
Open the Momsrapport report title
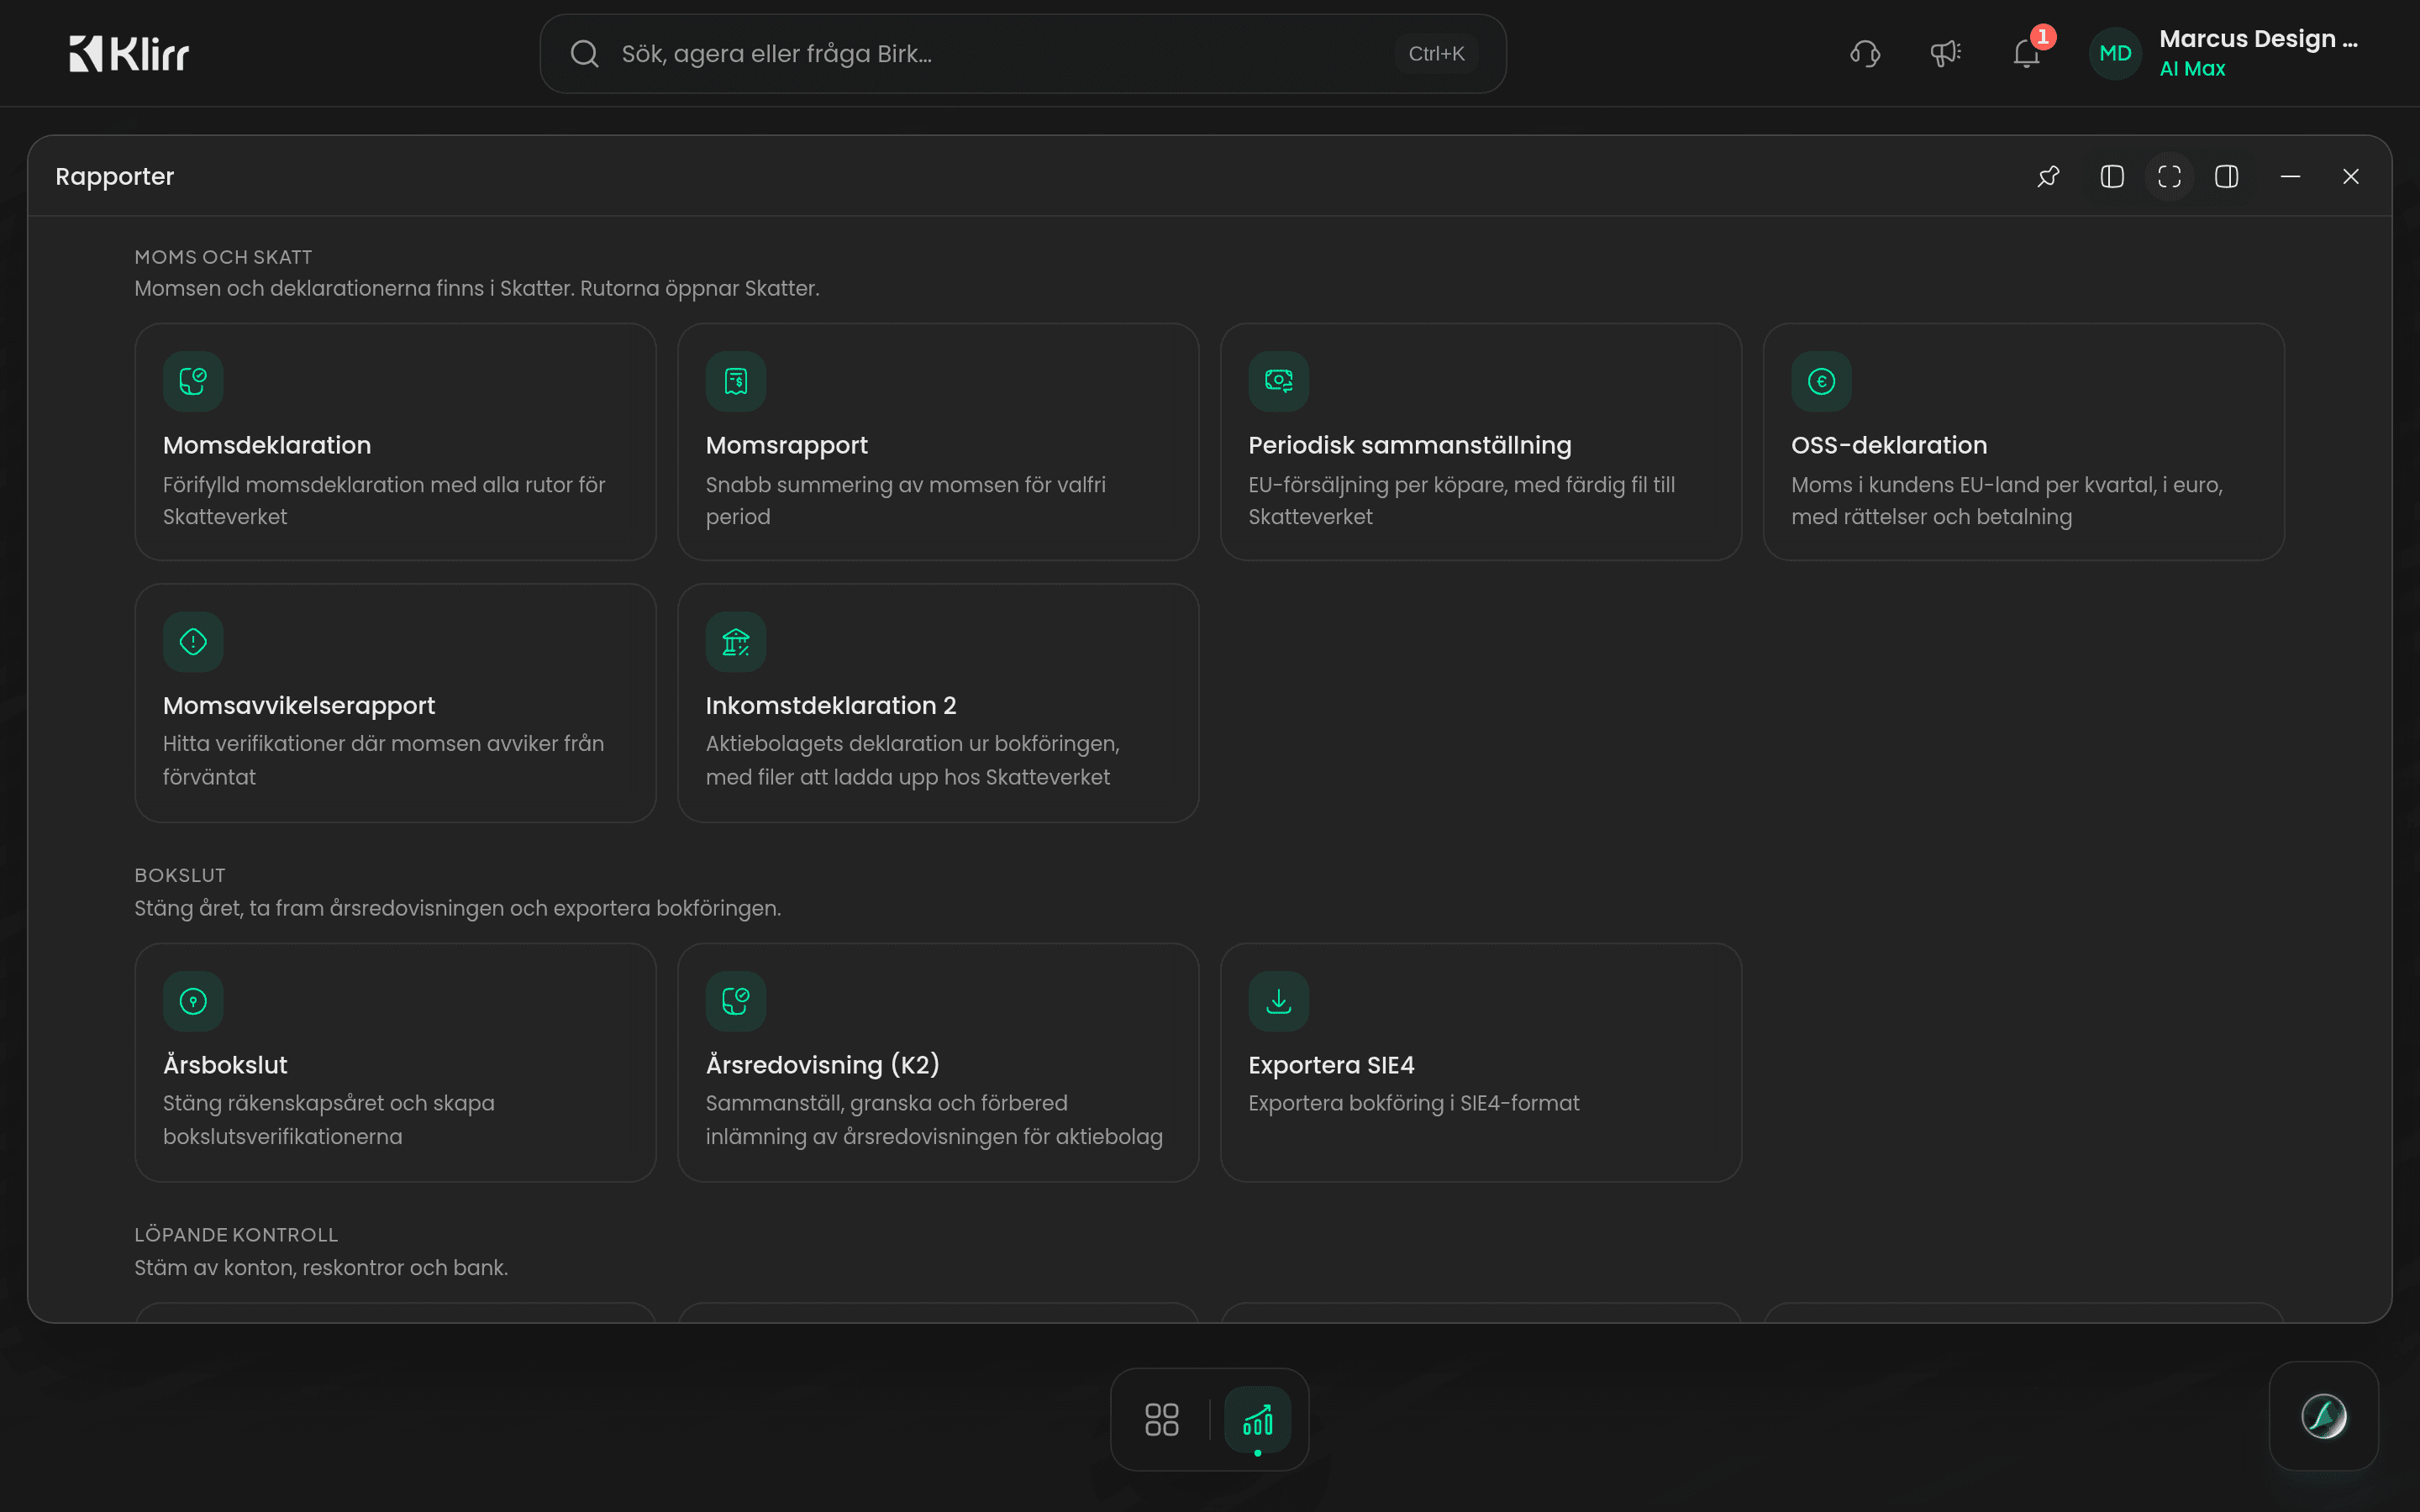pyautogui.click(x=787, y=445)
